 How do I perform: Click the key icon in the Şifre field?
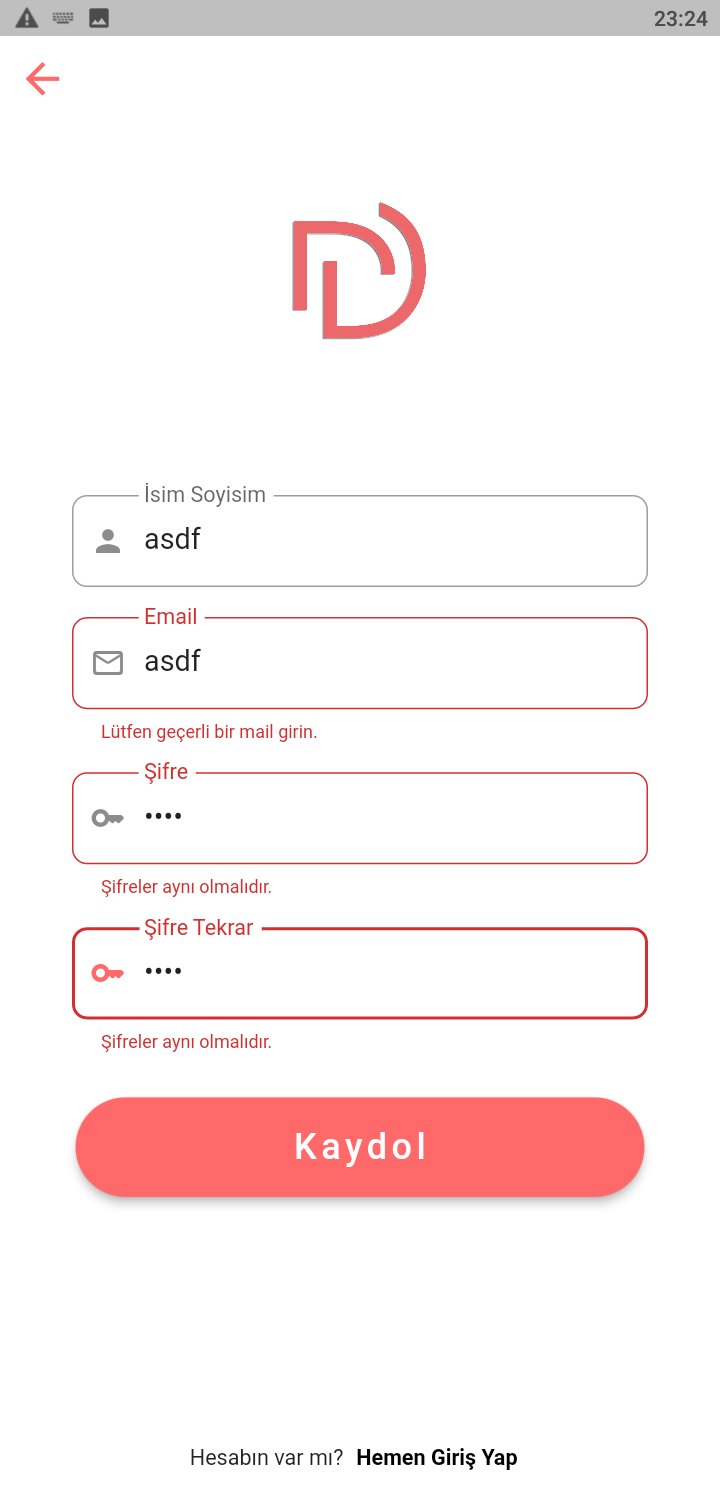pyautogui.click(x=108, y=817)
